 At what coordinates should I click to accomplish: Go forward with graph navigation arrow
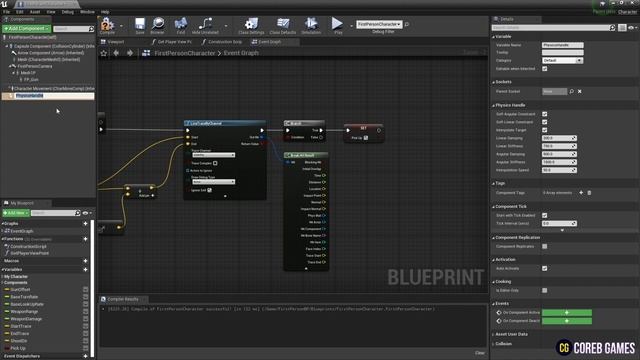(x=130, y=53)
